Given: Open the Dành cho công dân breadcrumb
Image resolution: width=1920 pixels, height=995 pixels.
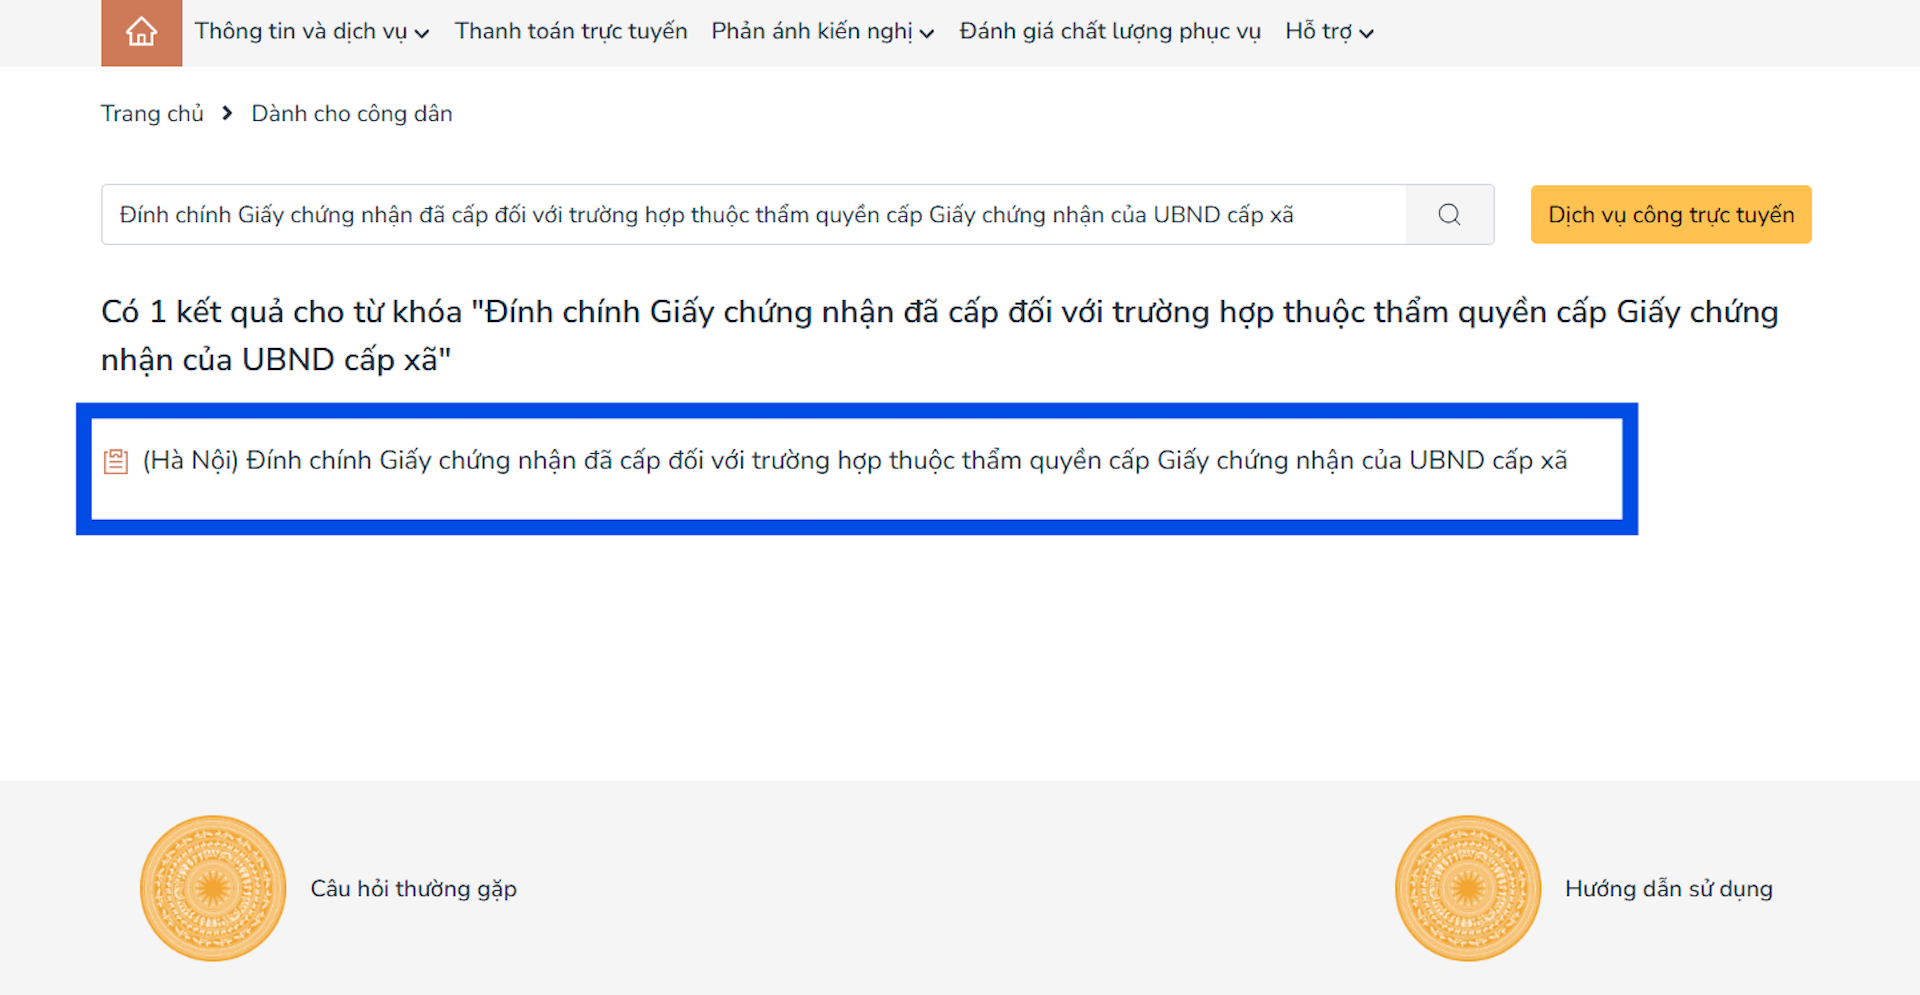Looking at the screenshot, I should tap(352, 113).
